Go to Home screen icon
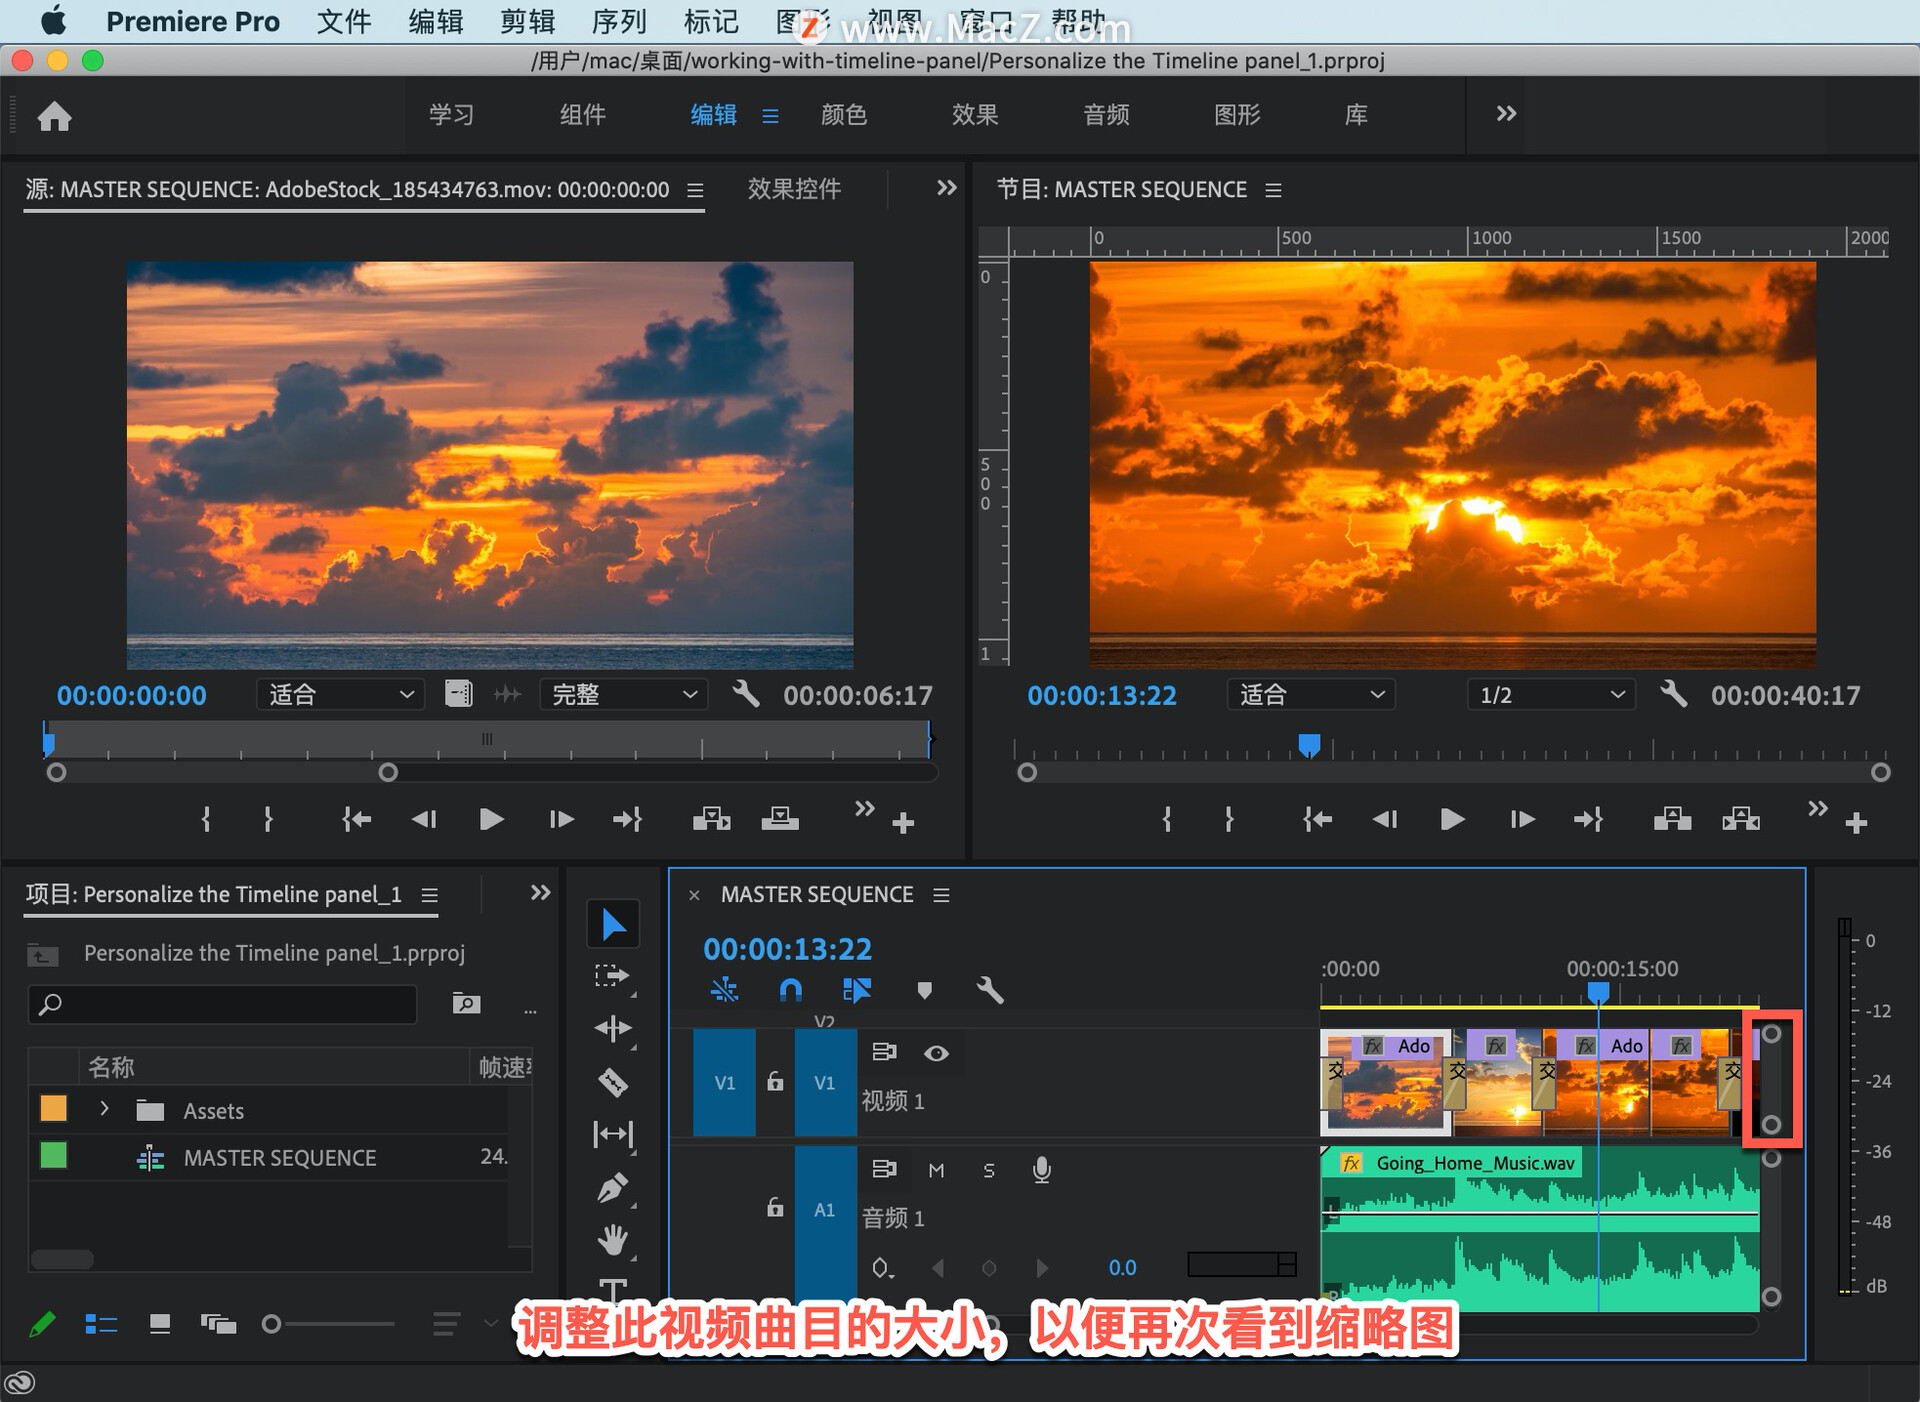Screen dimensions: 1920x1402 click(54, 116)
